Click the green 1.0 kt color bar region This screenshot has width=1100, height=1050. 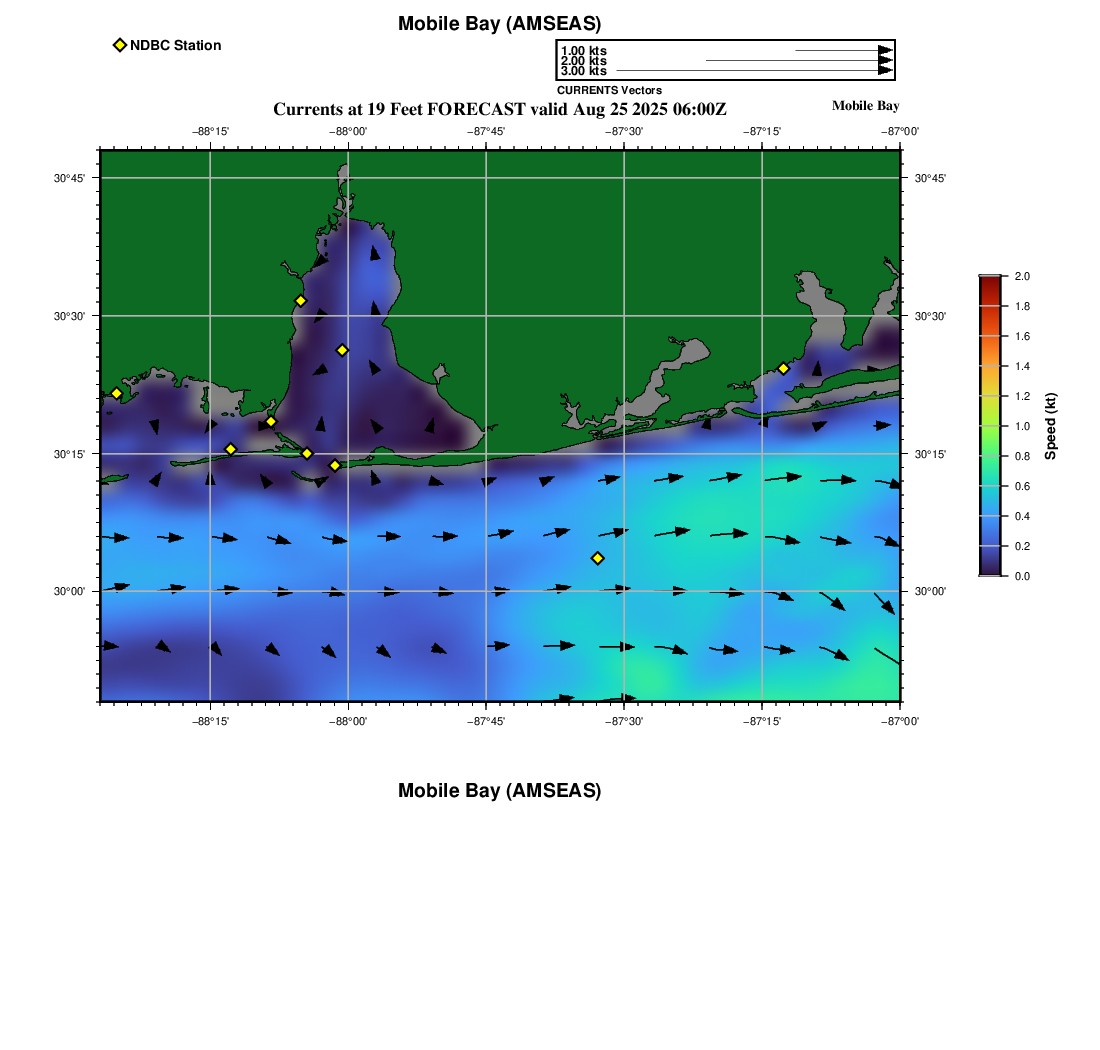[990, 426]
